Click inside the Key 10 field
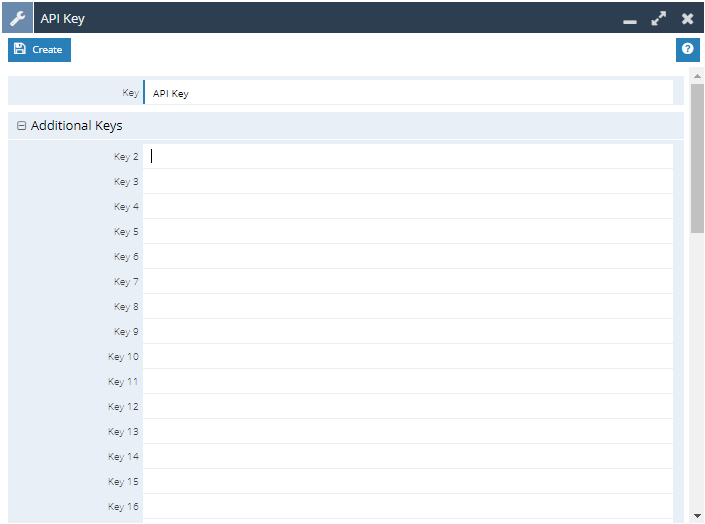The height and width of the screenshot is (524, 705). point(408,356)
